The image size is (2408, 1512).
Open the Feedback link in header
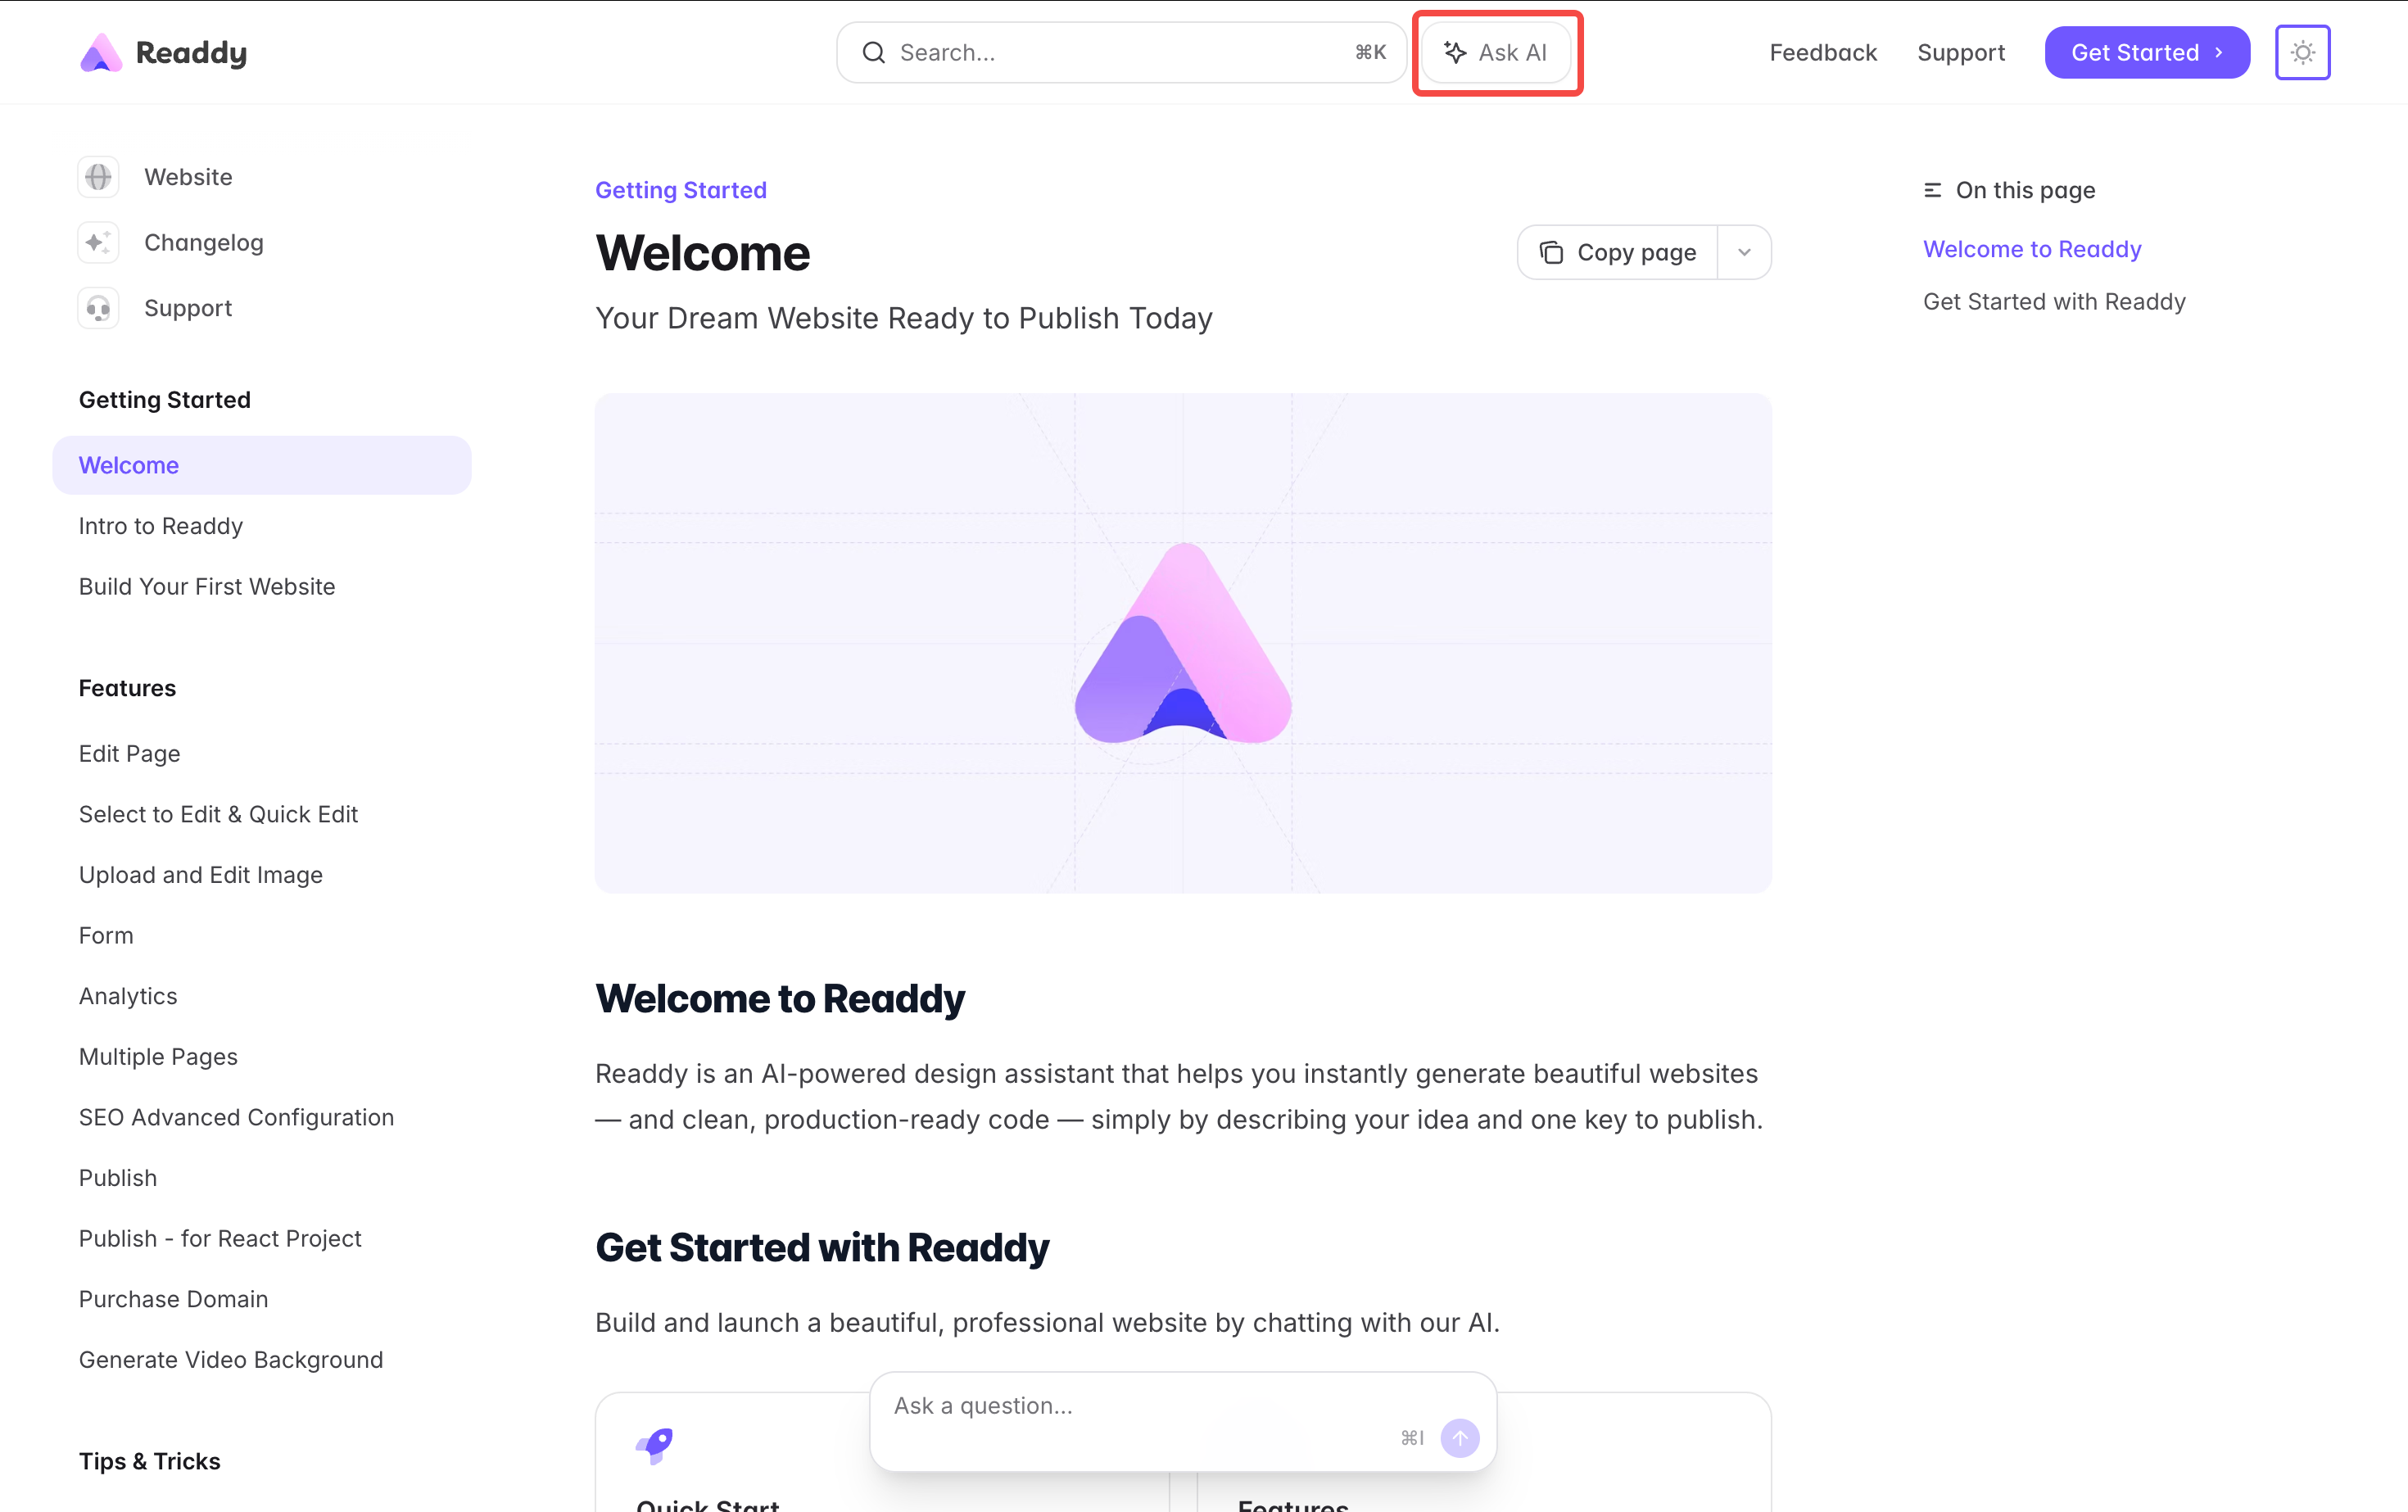tap(1822, 52)
